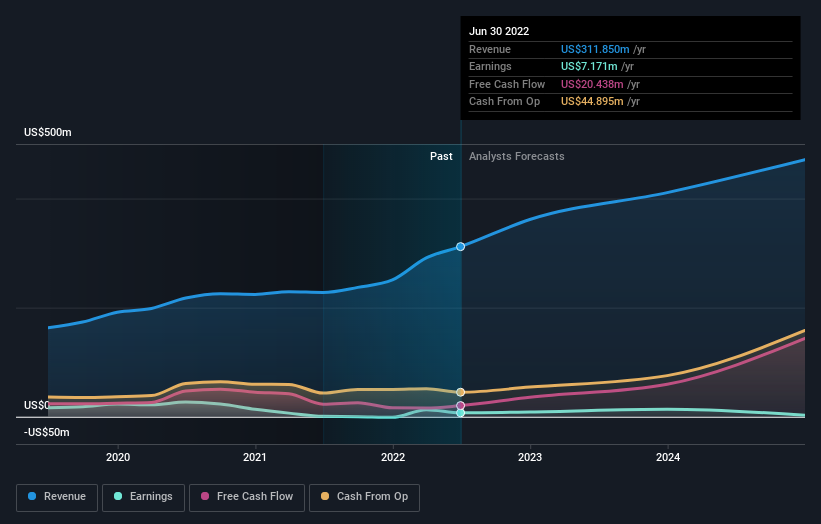Click the US$311.850m revenue value
Viewport: 821px width, 524px height.
(x=595, y=49)
